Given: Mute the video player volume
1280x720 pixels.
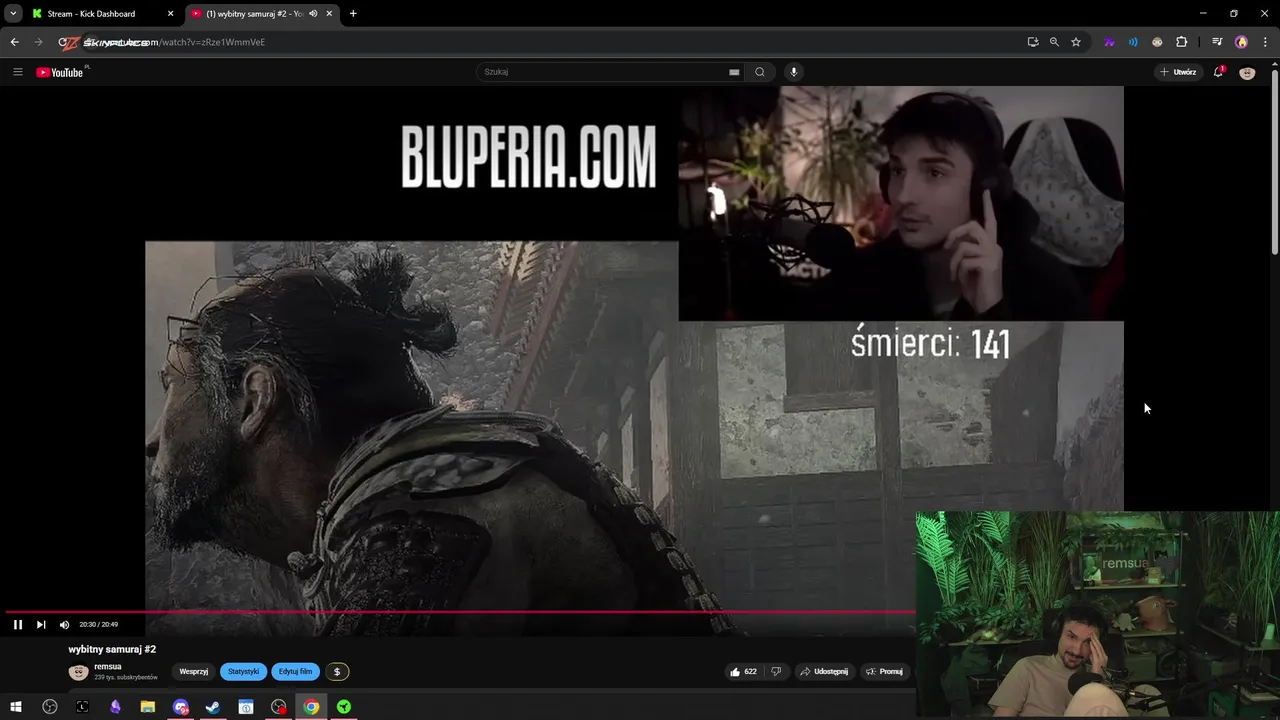Looking at the screenshot, I should coord(64,624).
